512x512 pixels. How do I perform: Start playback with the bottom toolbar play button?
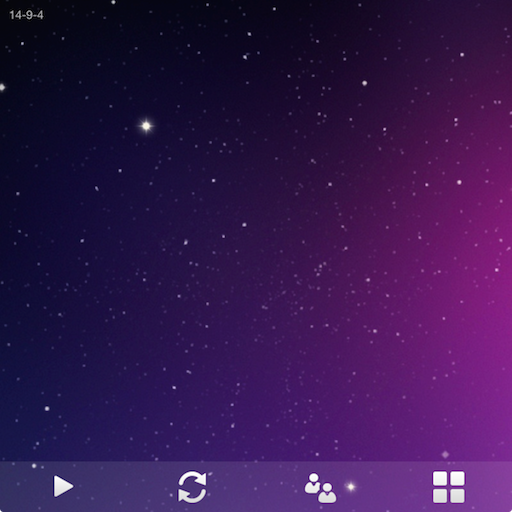(63, 486)
